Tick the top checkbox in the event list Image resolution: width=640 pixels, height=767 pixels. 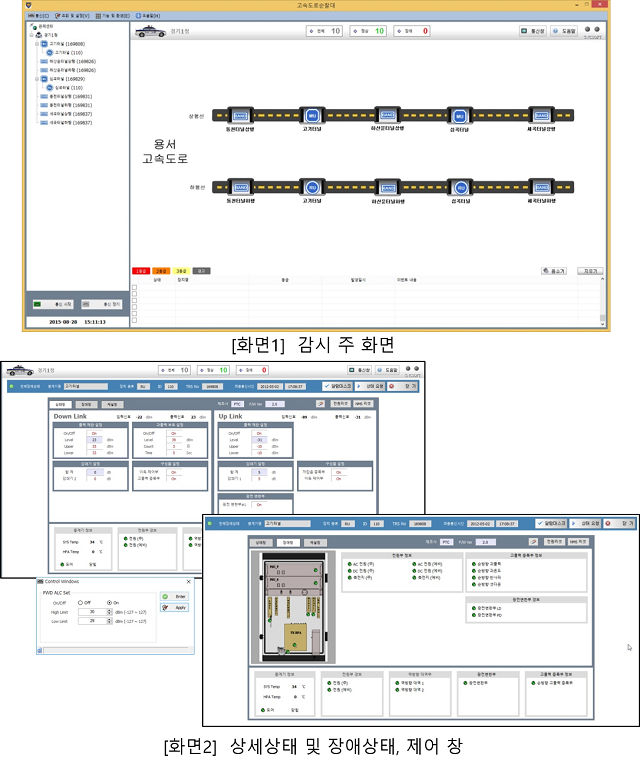pos(135,288)
